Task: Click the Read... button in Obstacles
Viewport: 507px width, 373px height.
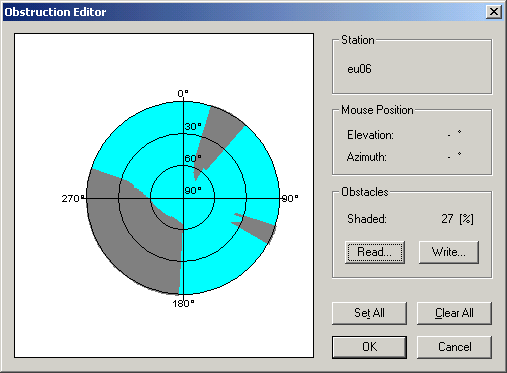Action: coord(375,252)
